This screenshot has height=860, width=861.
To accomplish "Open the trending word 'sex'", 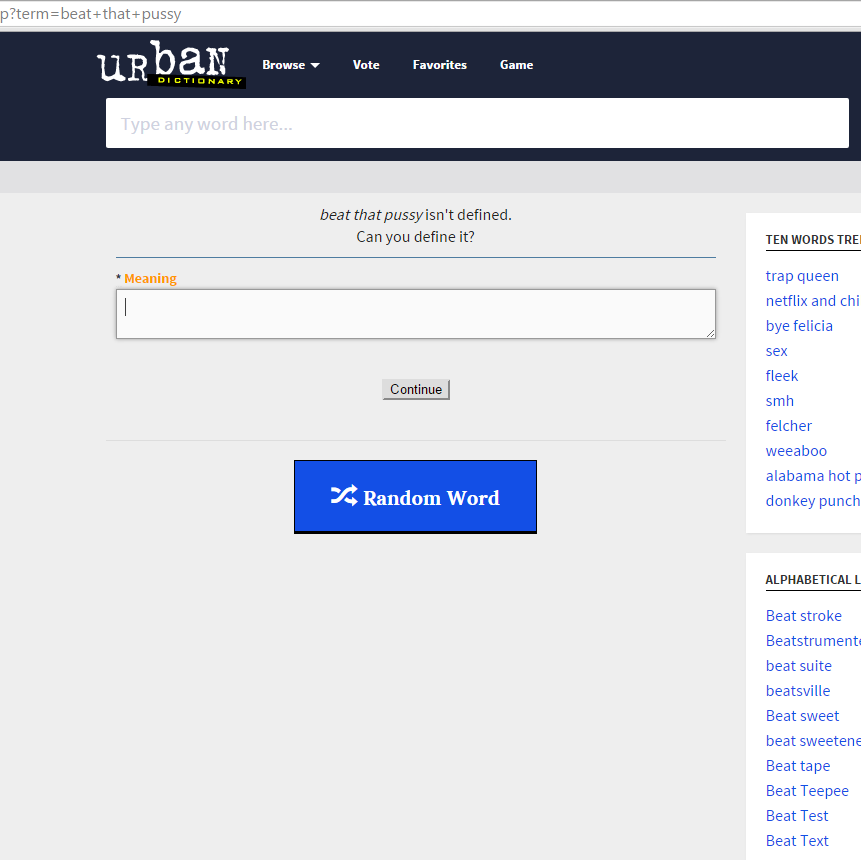I will (x=776, y=351).
